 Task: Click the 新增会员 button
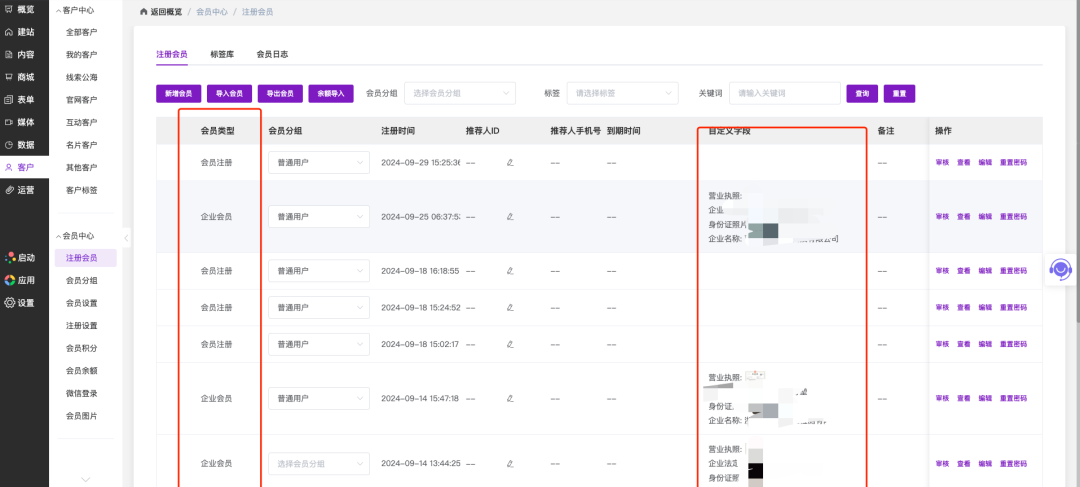click(179, 93)
